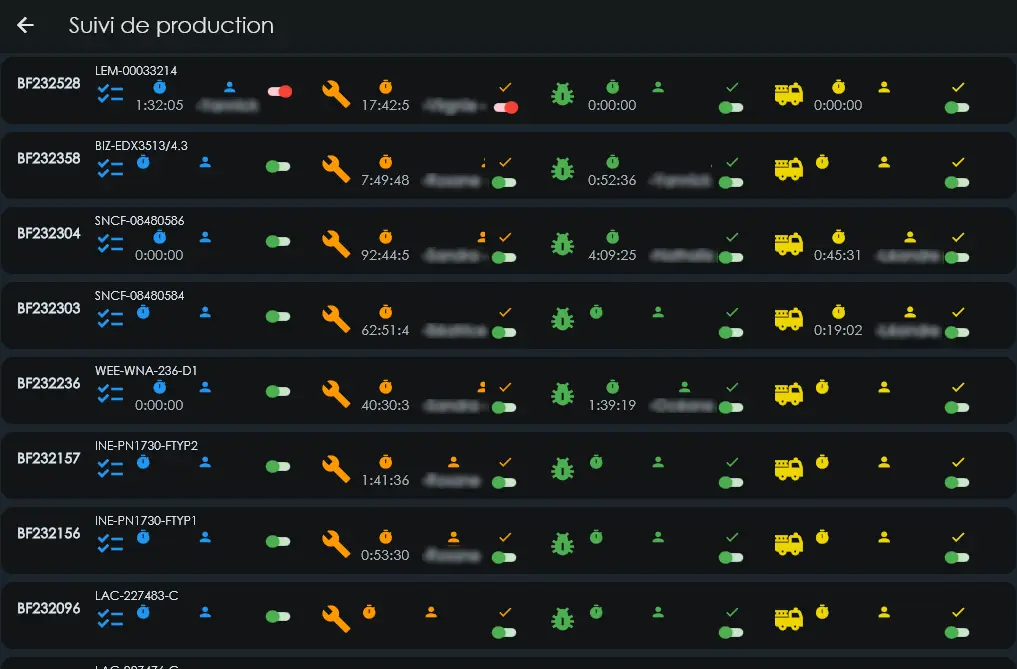This screenshot has height=669, width=1017.
Task: Click the orange wrench icon for BF232528
Action: (336, 94)
